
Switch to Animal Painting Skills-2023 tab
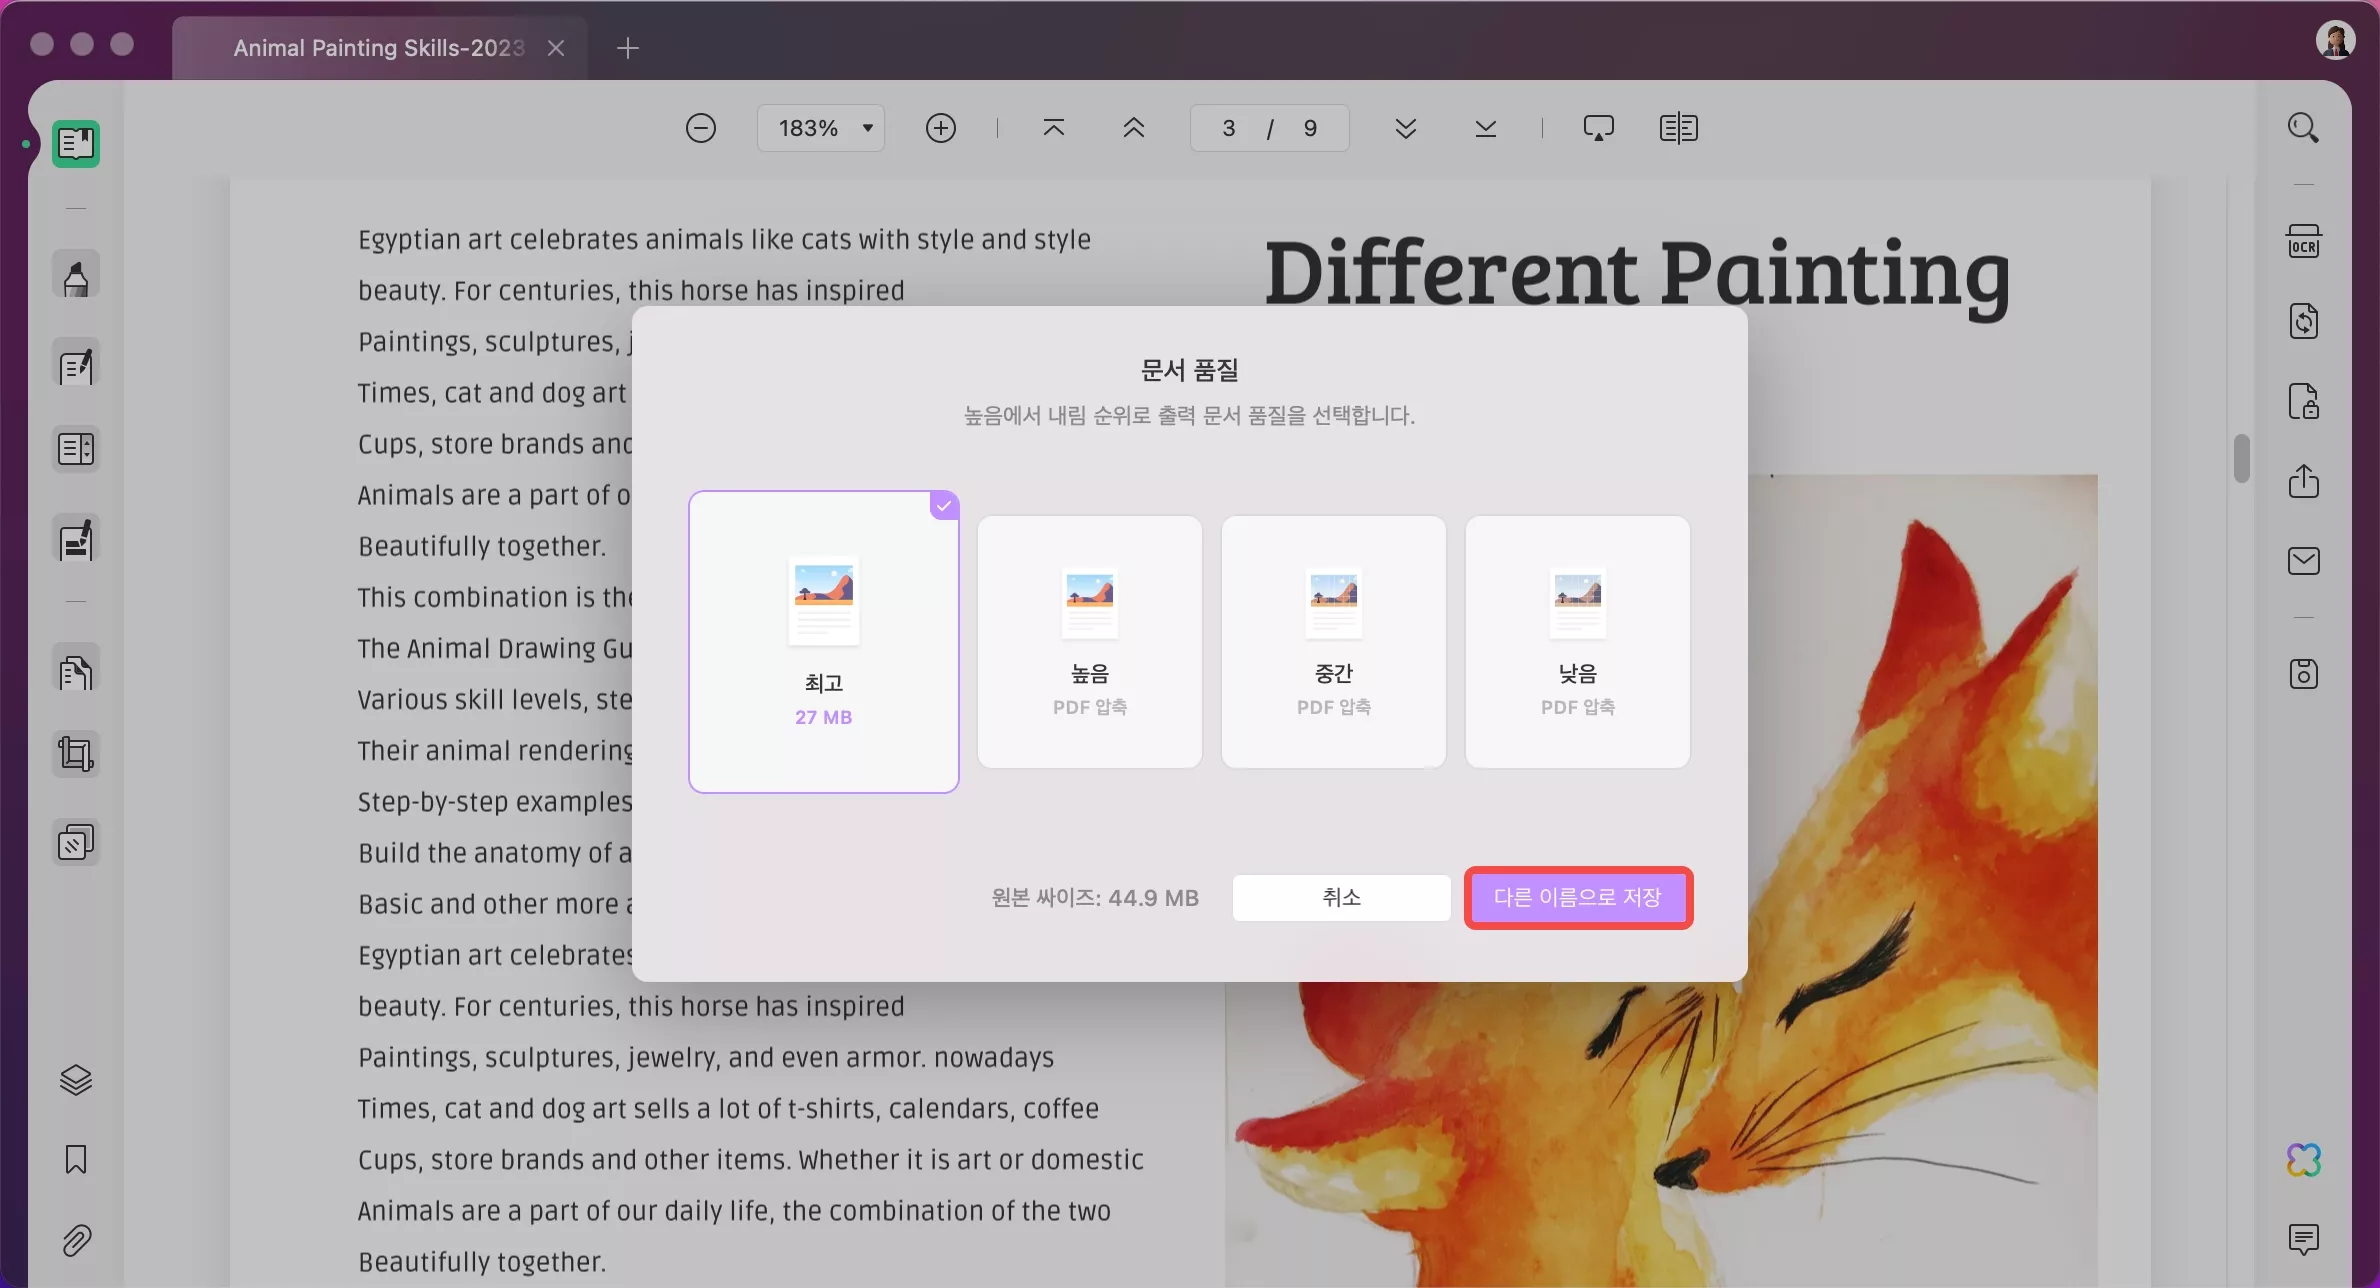[x=378, y=48]
